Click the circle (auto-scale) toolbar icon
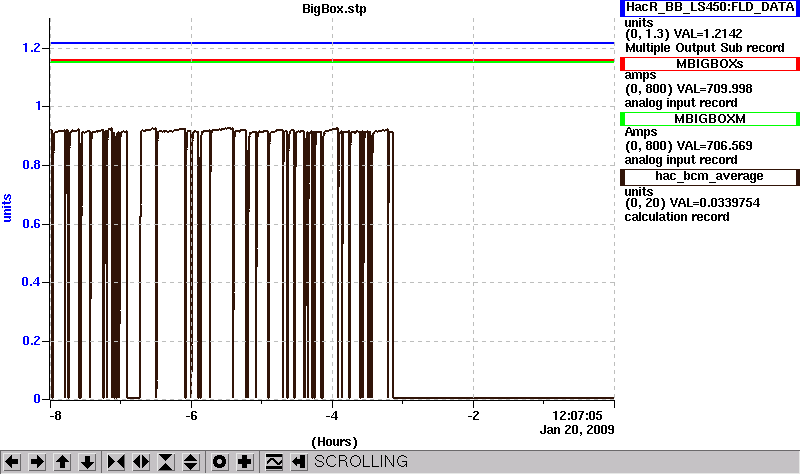 click(x=219, y=462)
